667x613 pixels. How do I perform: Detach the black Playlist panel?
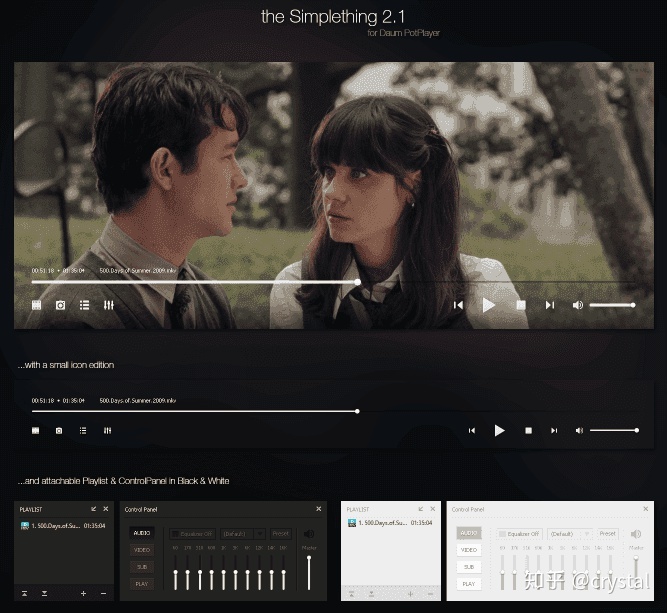point(94,509)
